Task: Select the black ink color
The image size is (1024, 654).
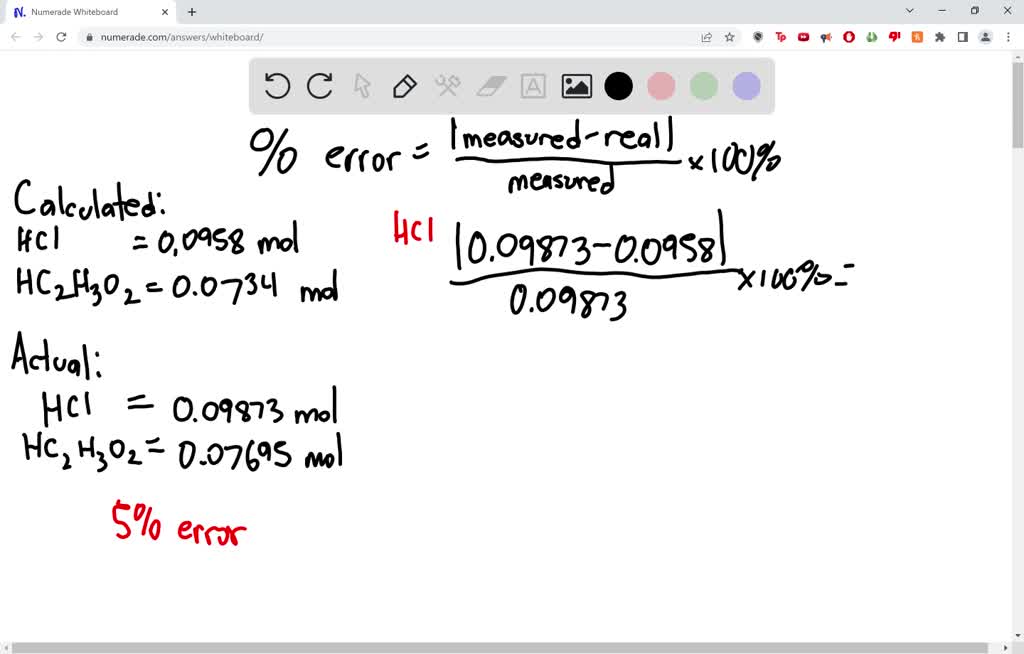Action: pos(618,86)
